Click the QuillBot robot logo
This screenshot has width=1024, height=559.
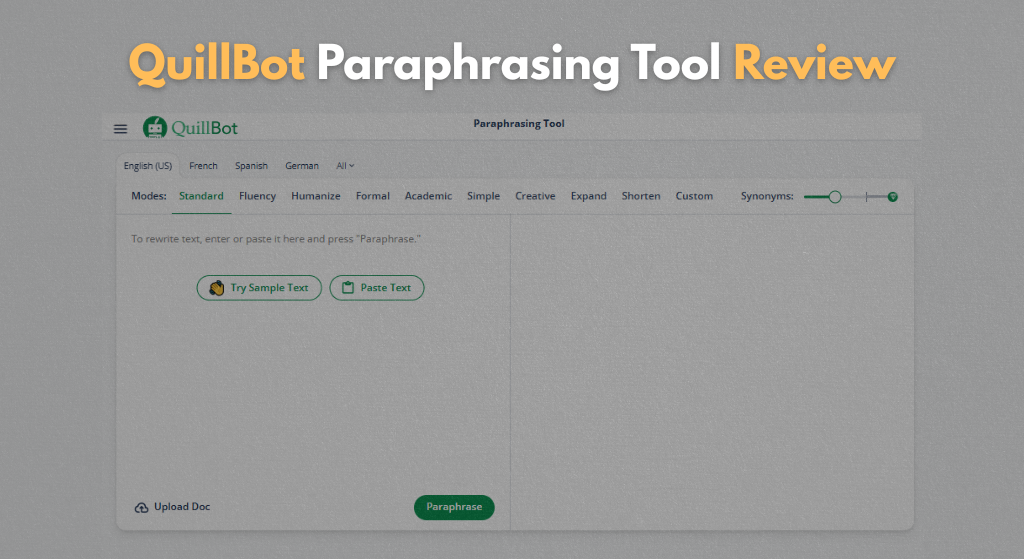[x=154, y=128]
